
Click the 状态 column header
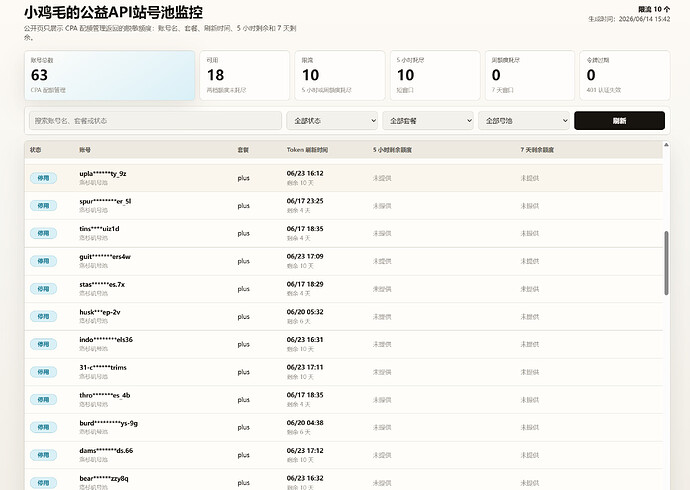click(36, 150)
